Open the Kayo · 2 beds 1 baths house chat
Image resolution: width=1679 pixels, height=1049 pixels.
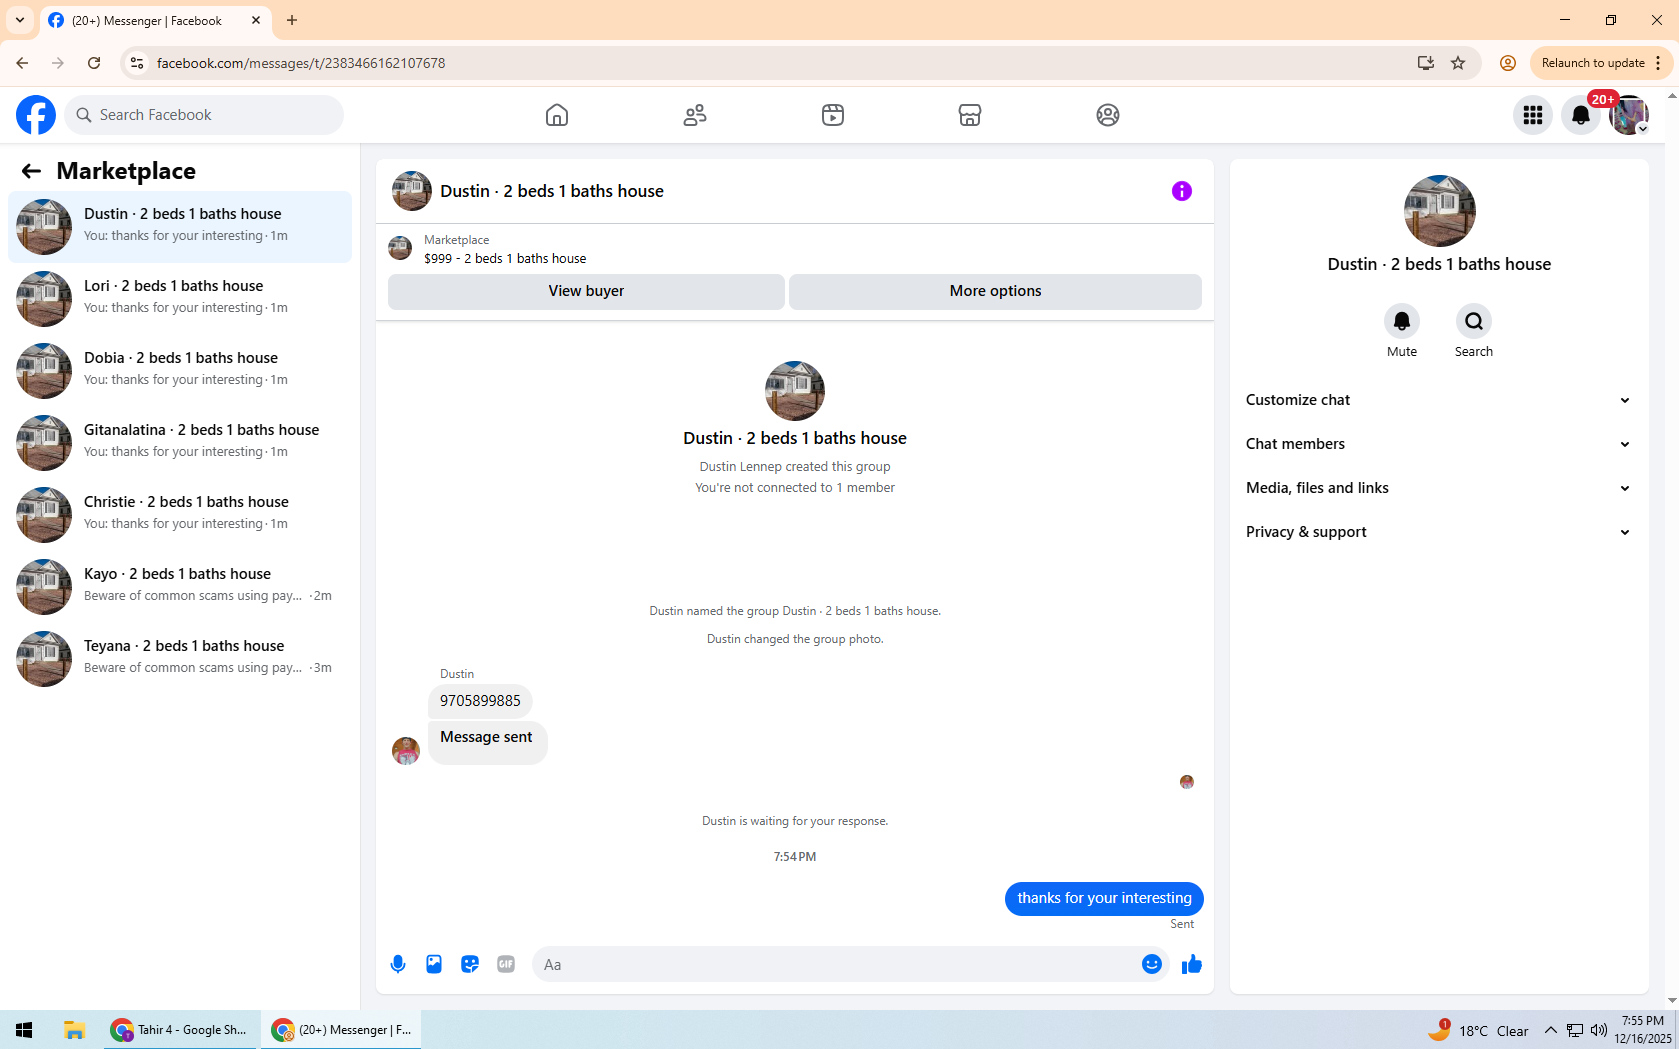coord(180,587)
